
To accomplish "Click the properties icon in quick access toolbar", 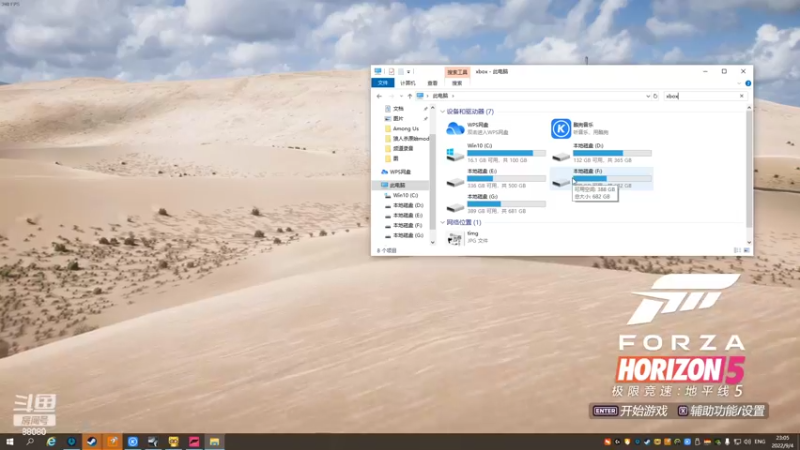I will click(391, 71).
